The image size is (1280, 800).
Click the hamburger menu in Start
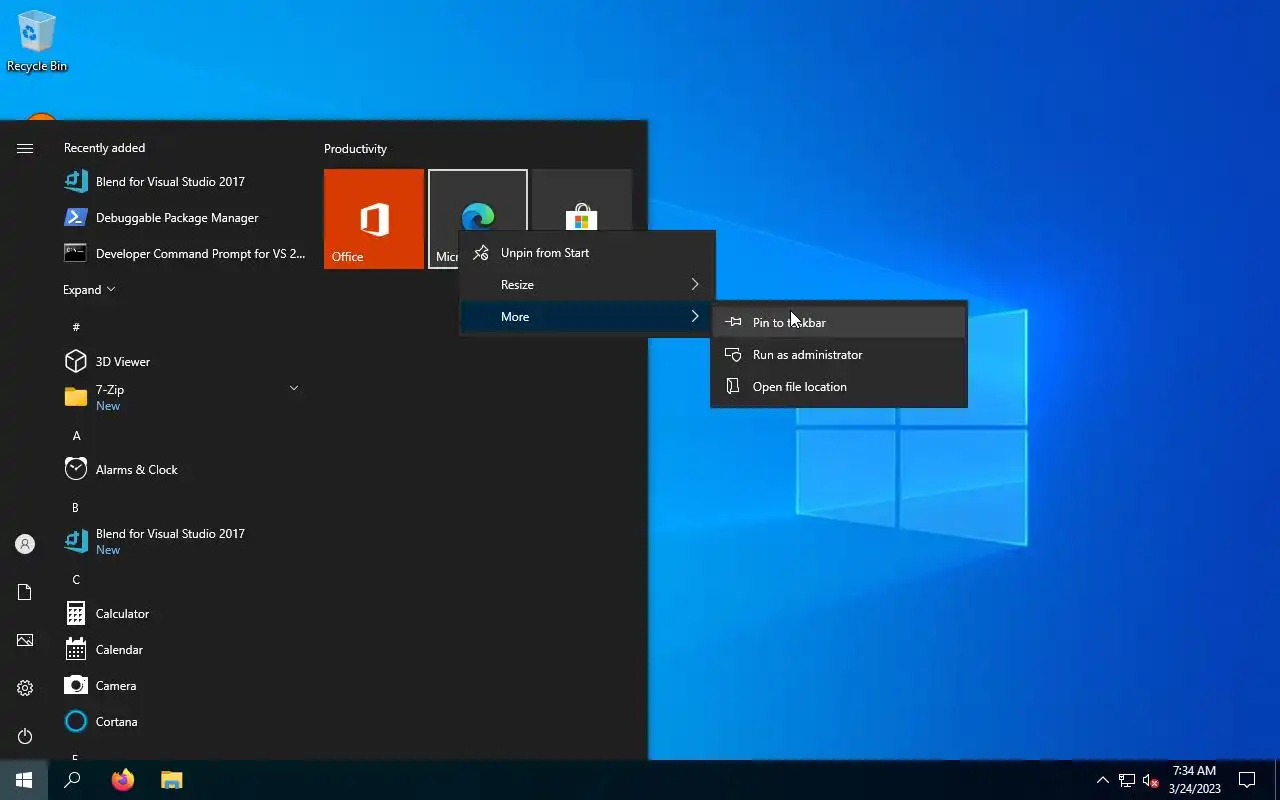pos(25,148)
